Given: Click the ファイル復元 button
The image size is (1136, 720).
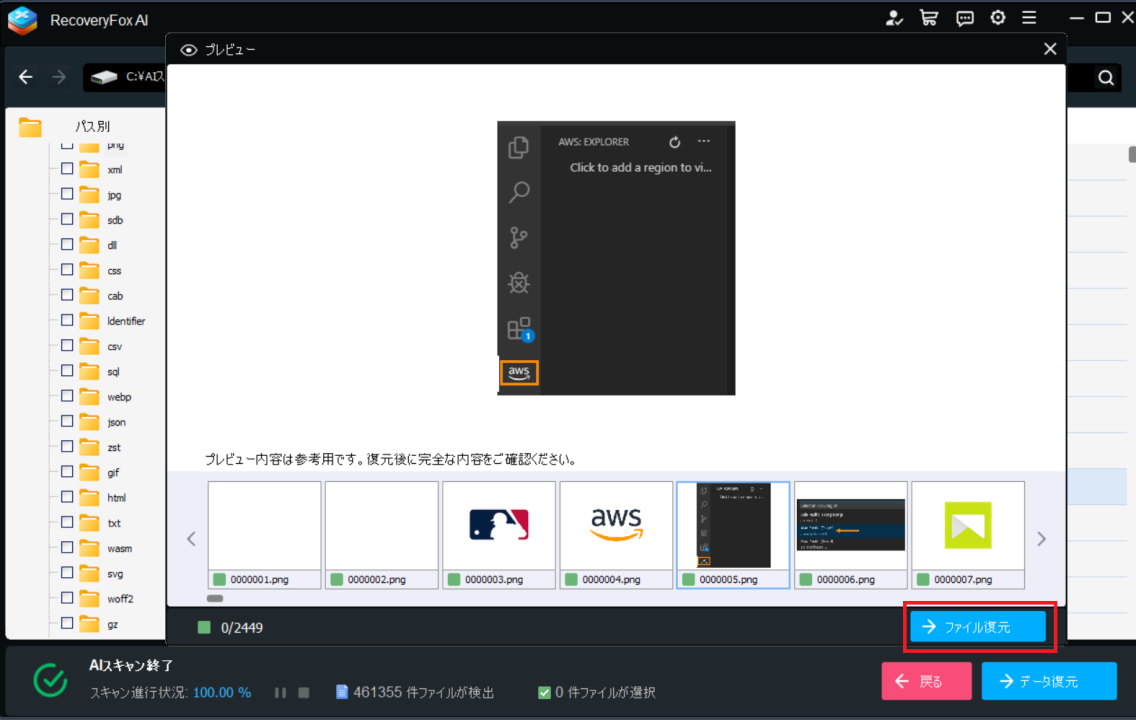Looking at the screenshot, I should click(977, 627).
